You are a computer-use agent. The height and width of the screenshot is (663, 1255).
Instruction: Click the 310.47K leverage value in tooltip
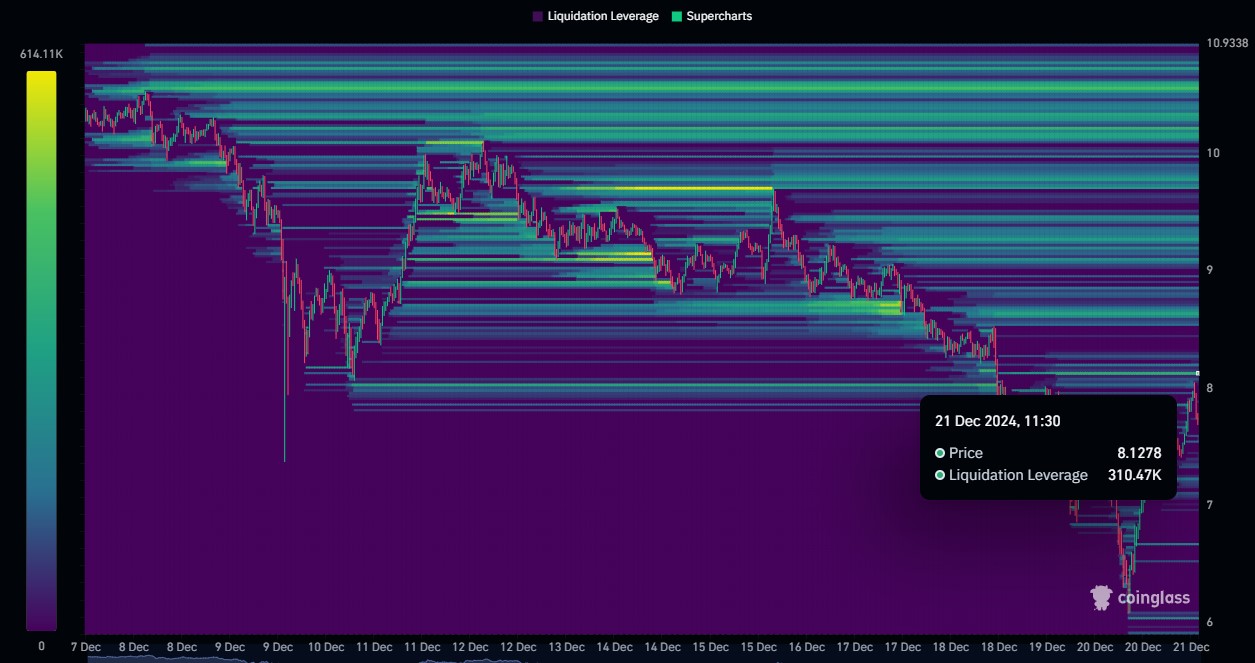coord(1135,475)
